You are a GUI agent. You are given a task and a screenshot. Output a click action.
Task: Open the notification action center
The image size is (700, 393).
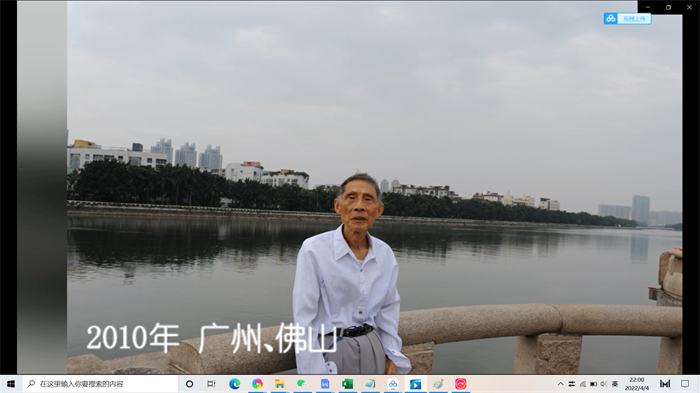tap(685, 384)
